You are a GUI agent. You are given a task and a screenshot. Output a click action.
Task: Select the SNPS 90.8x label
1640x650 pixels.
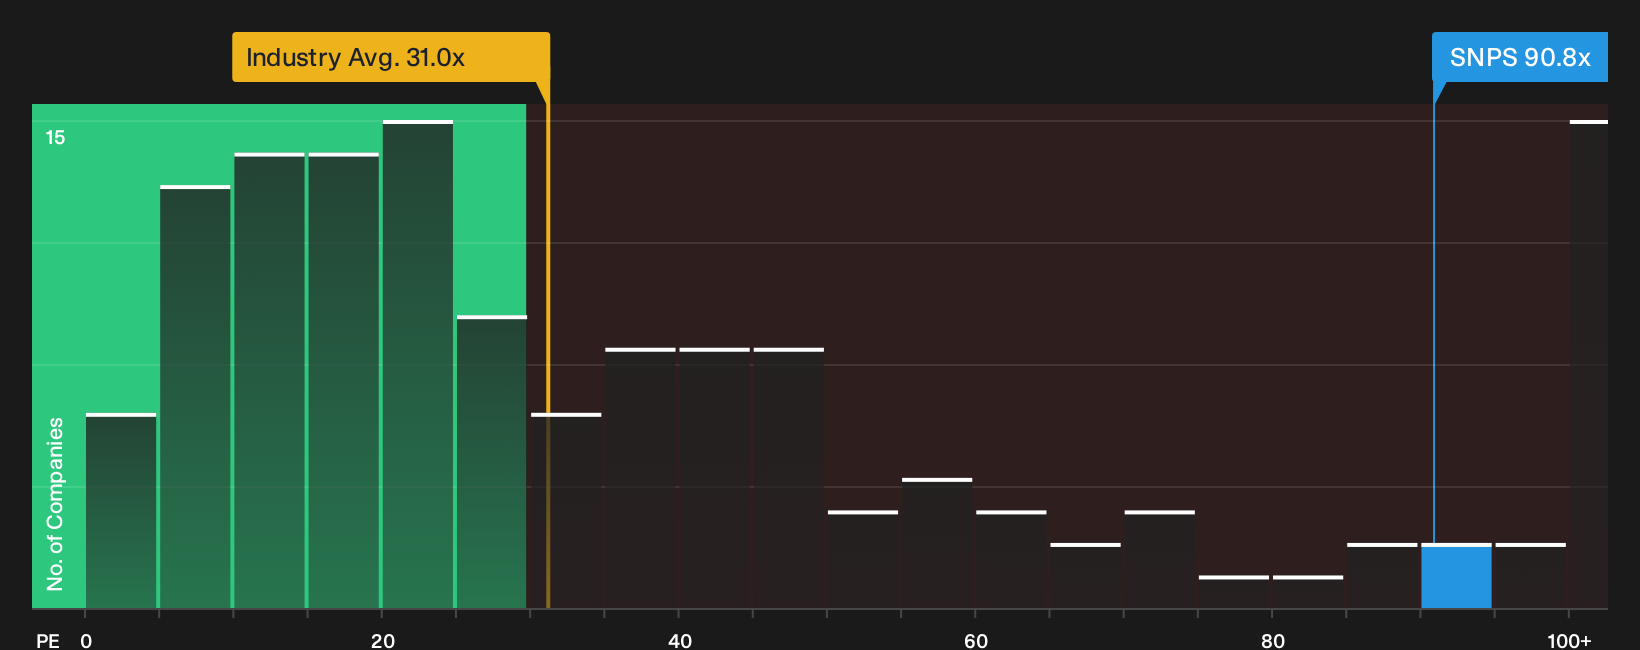click(1520, 57)
